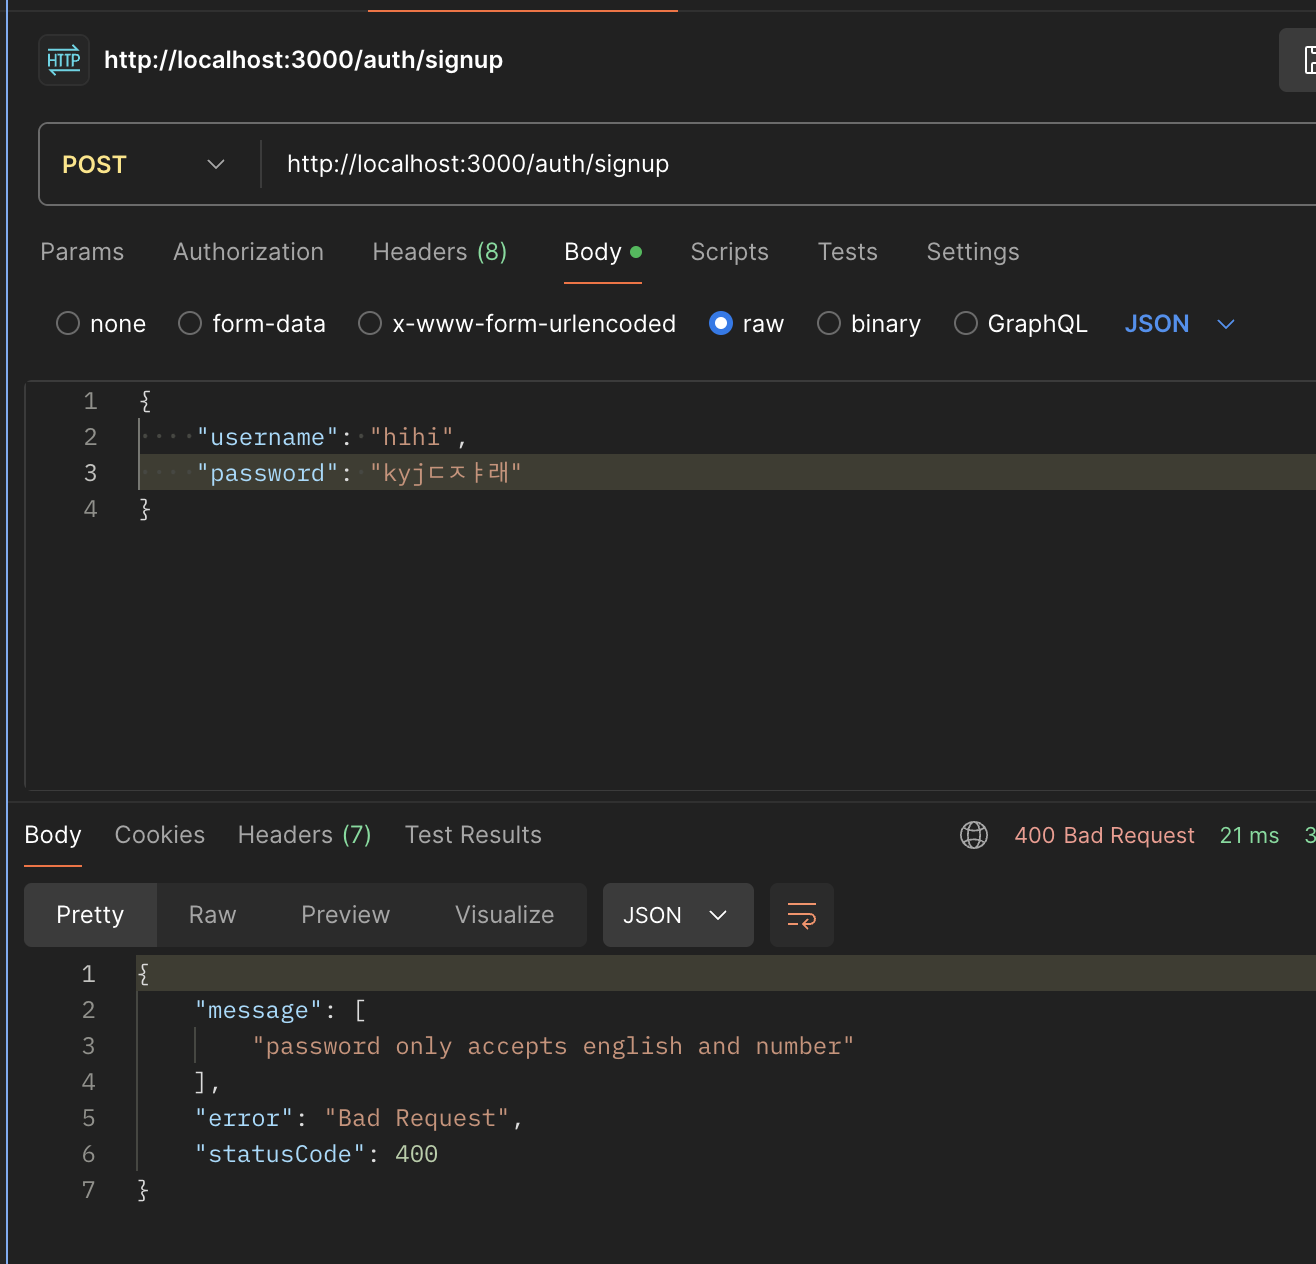Select the x-www-form-urlencoded radio option

370,324
